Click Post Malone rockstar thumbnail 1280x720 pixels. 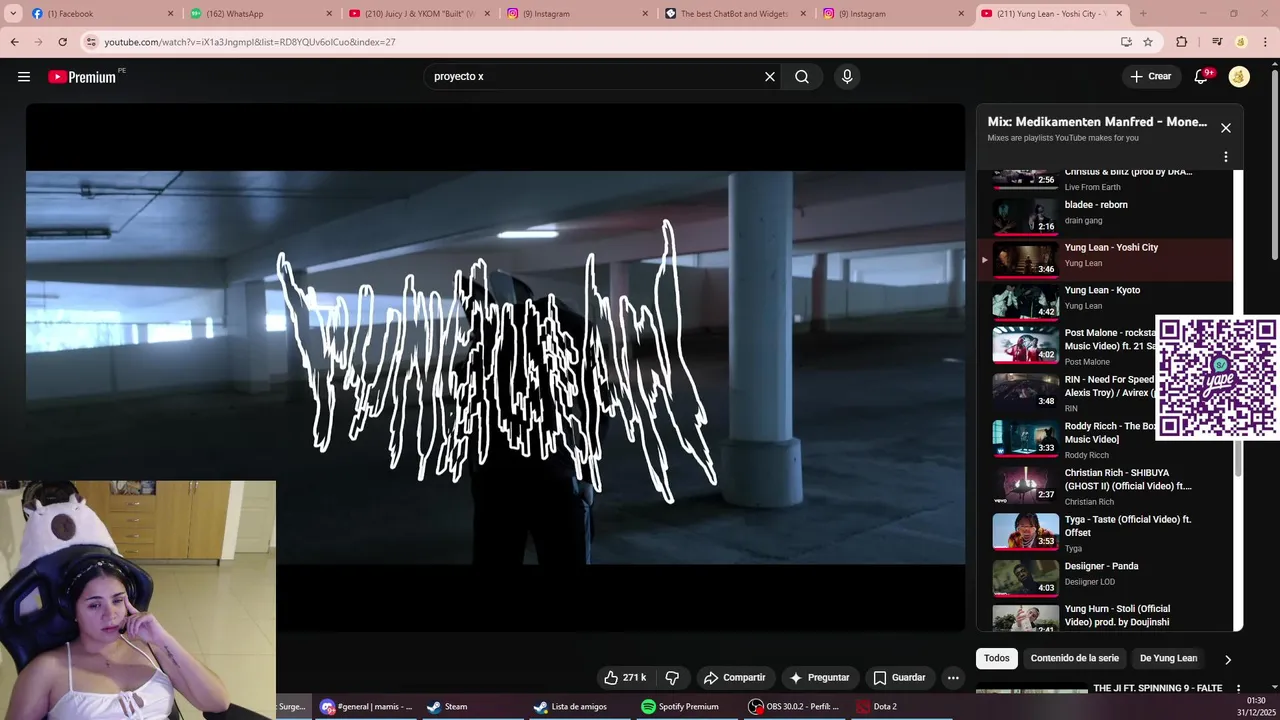click(x=1025, y=344)
